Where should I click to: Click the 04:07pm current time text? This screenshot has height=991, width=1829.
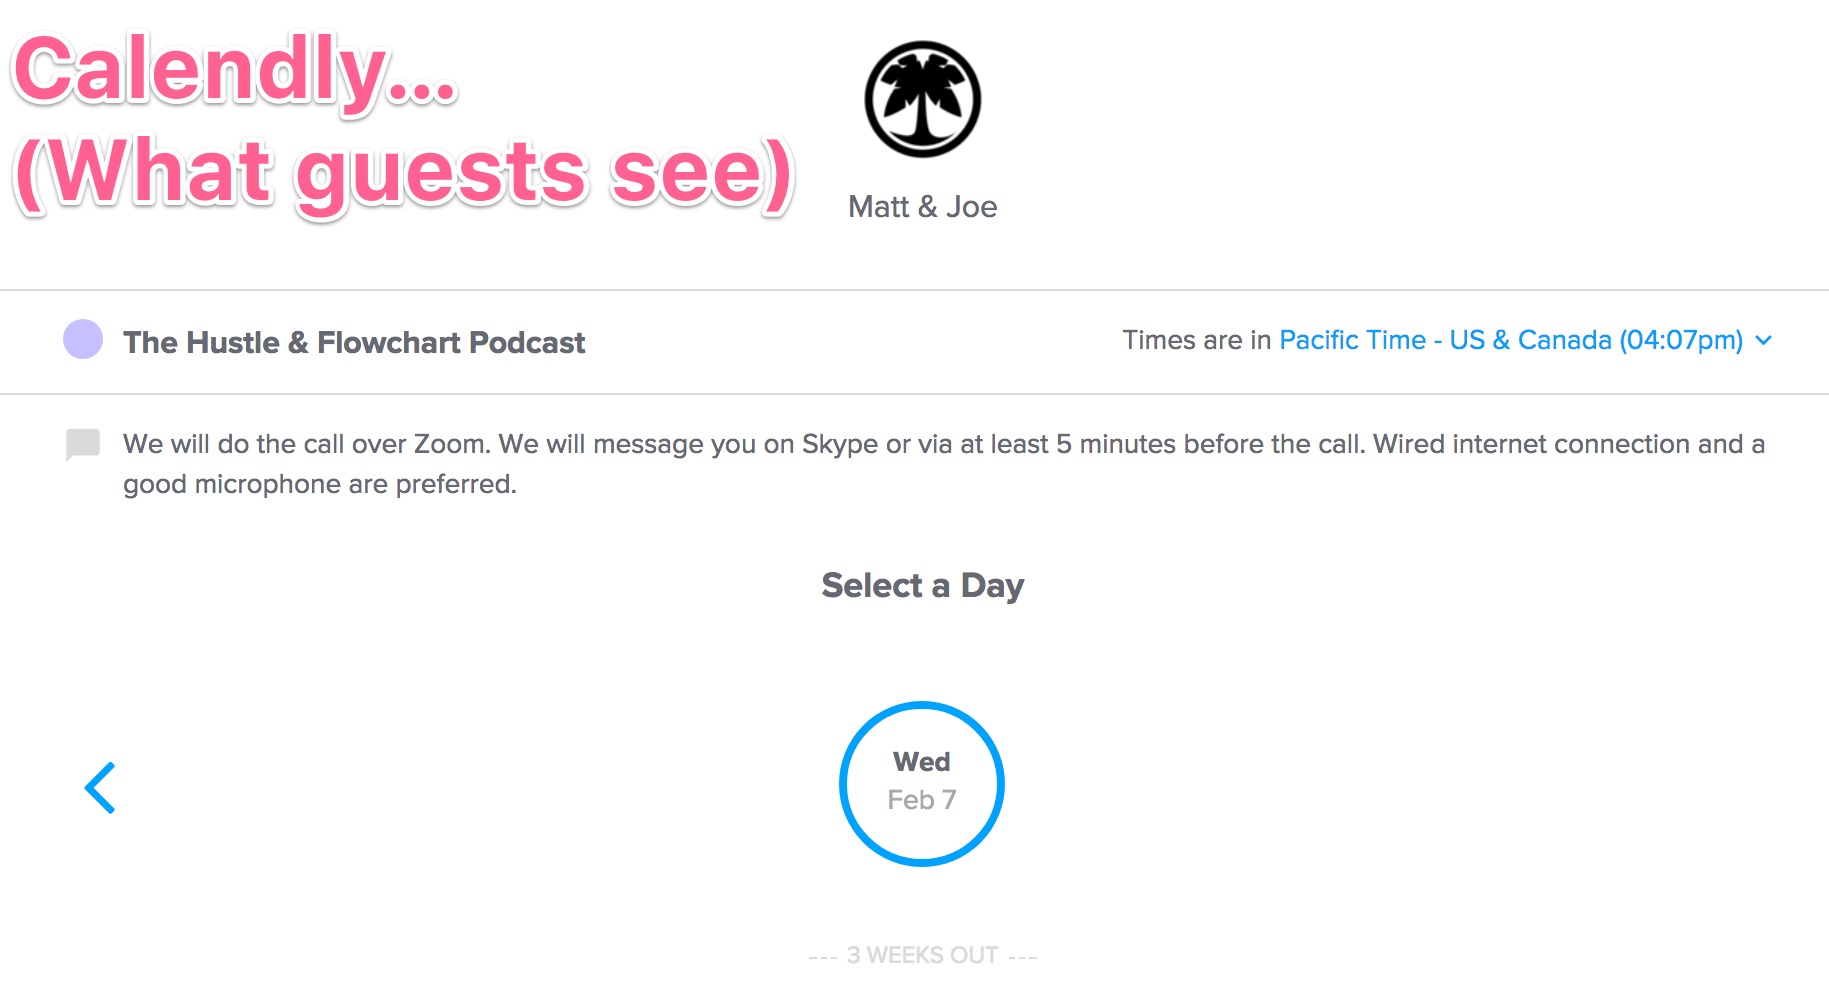coord(1681,340)
